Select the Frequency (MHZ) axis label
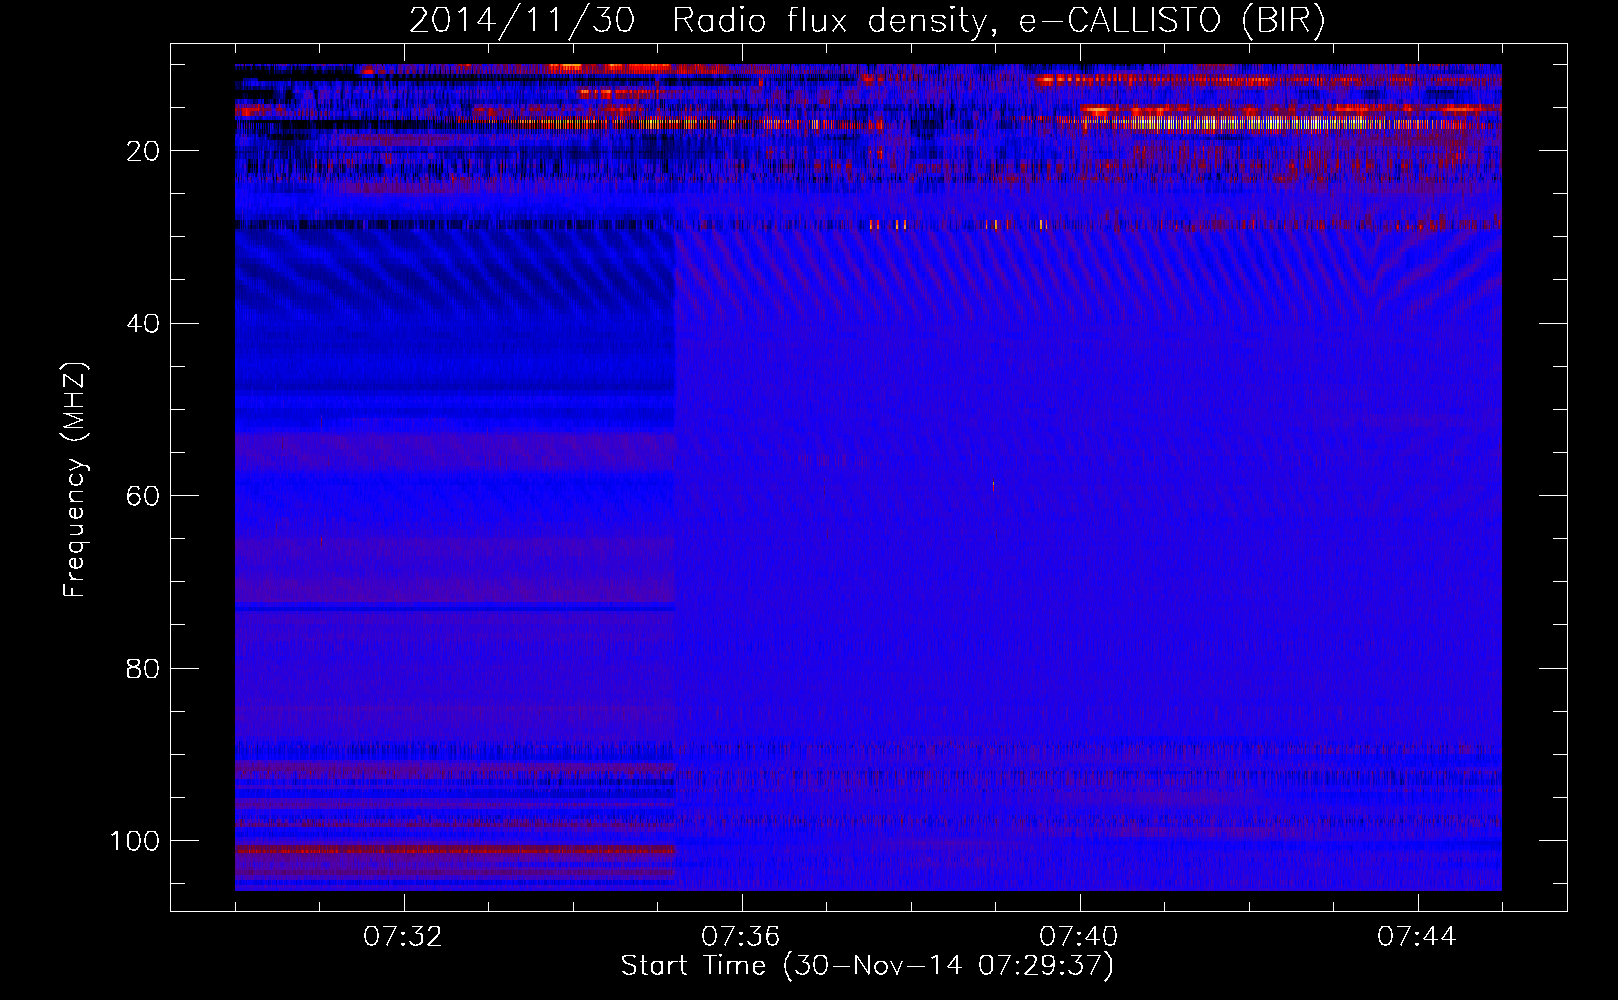This screenshot has height=1000, width=1618. pyautogui.click(x=75, y=479)
